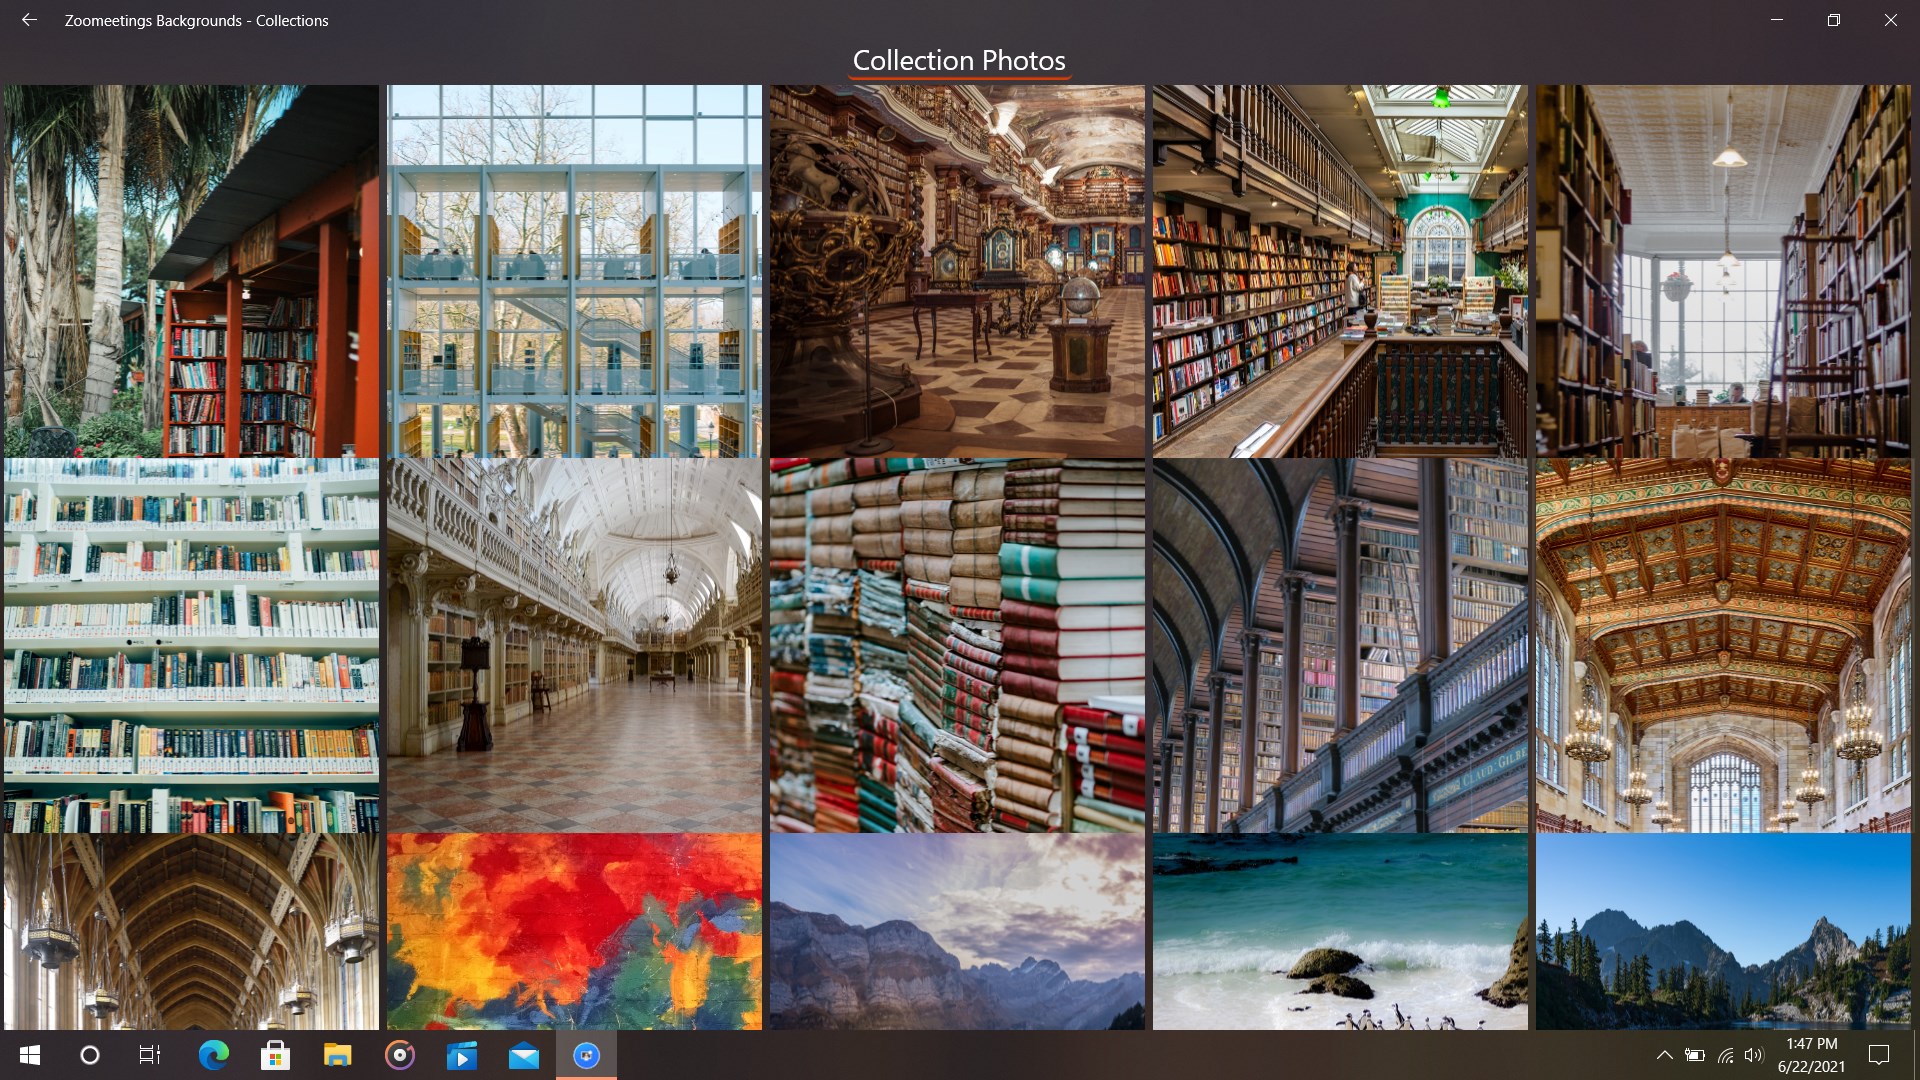Viewport: 1920px width, 1080px height.
Task: Select the colorful abstract painting photo
Action: [x=574, y=930]
